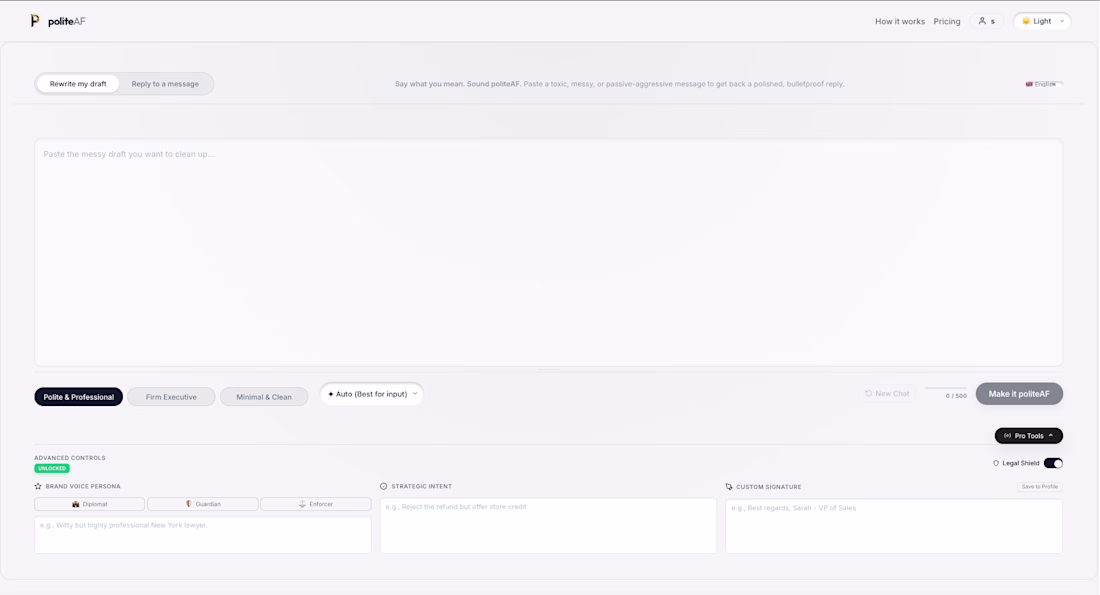Open the Pricing page
The width and height of the screenshot is (1100, 595).
946,22
